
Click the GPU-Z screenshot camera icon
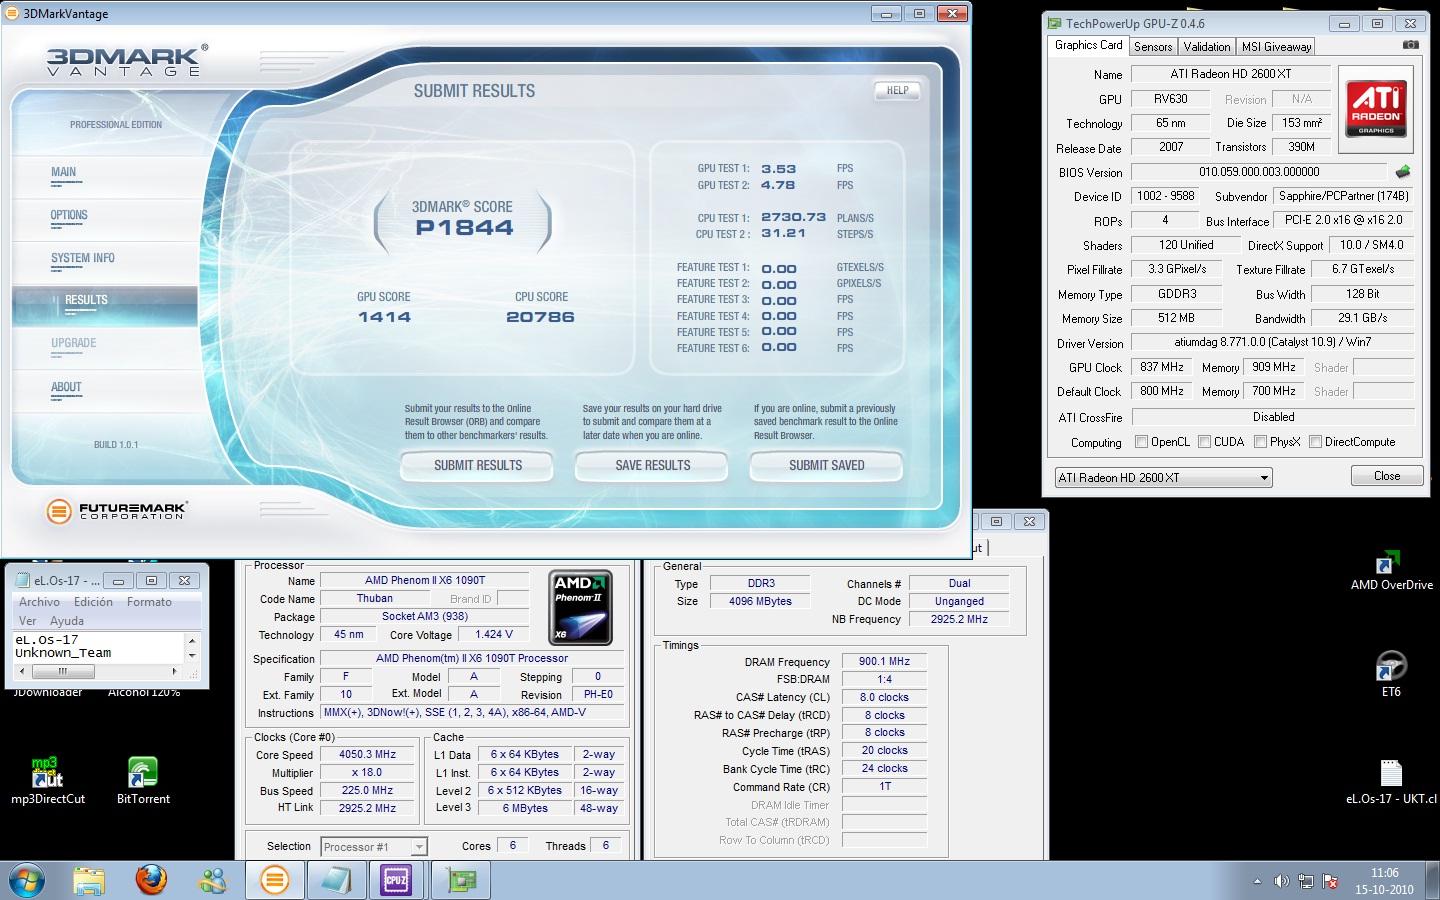(1410, 45)
